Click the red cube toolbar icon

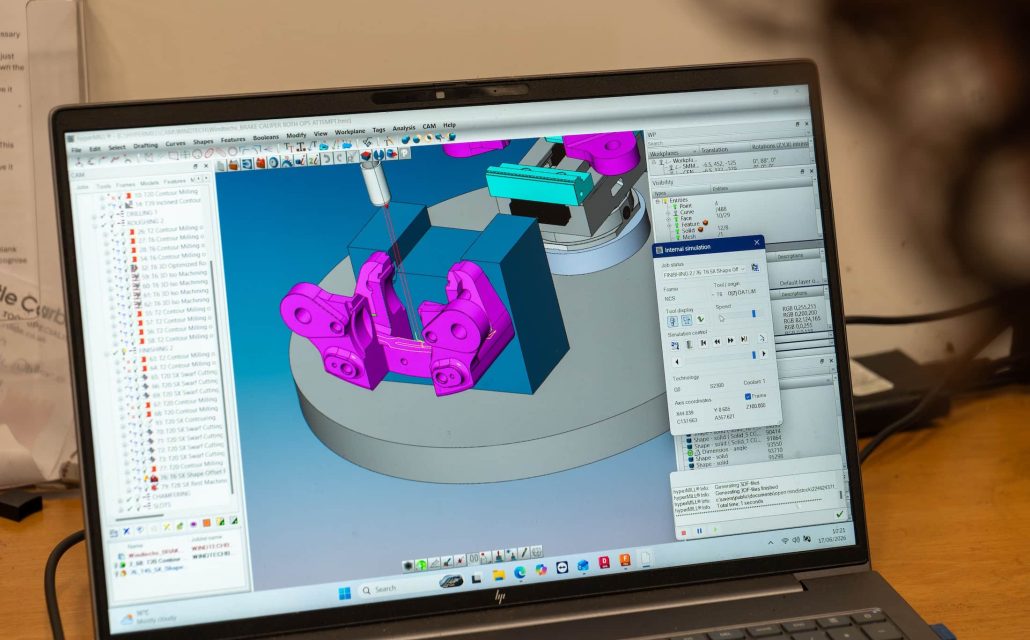pos(366,156)
